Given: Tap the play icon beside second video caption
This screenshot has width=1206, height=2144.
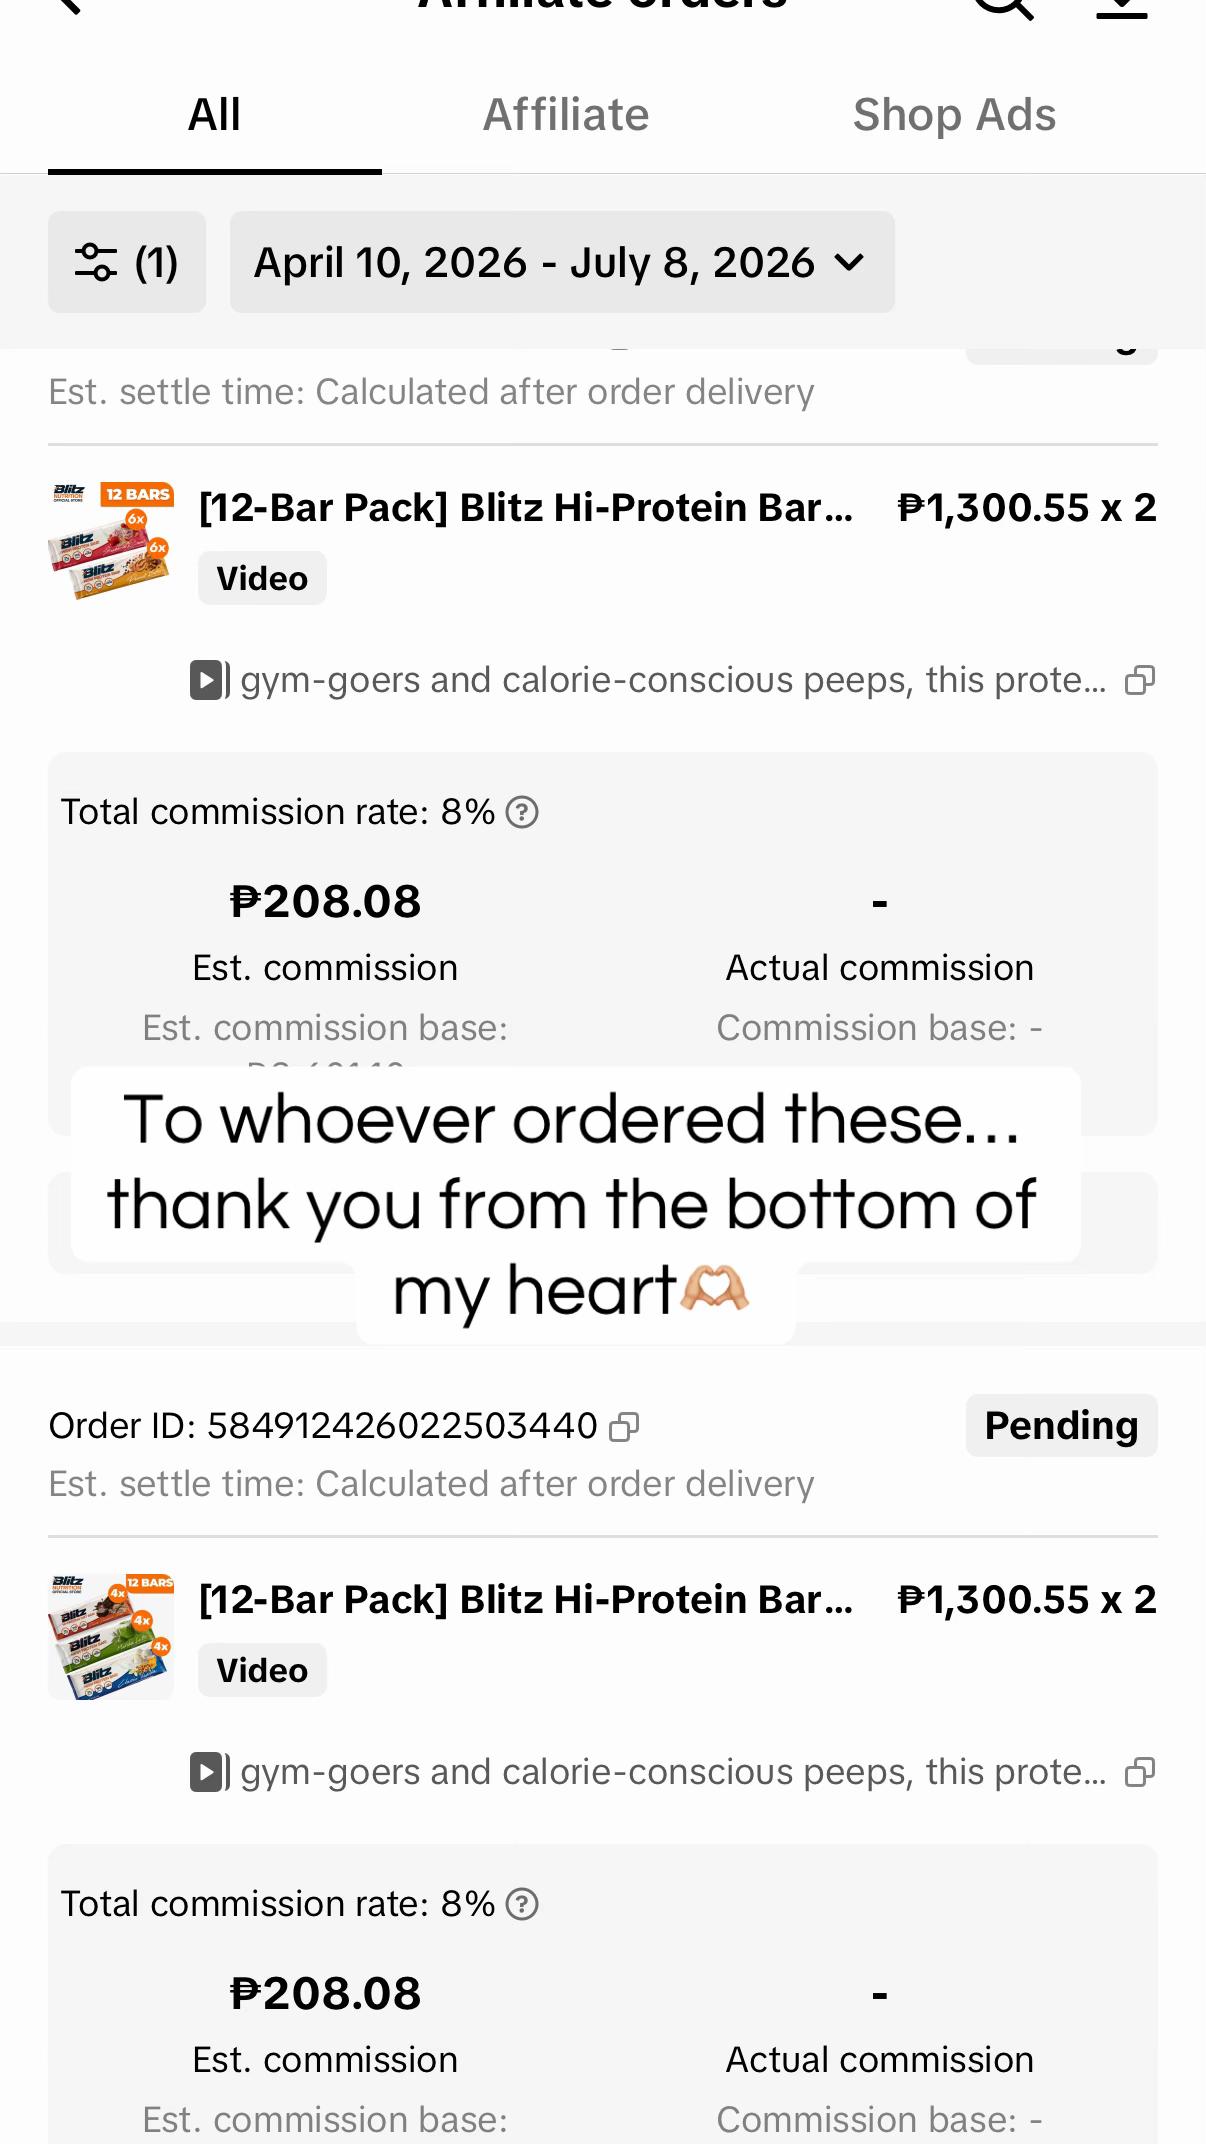Looking at the screenshot, I should [x=209, y=1772].
